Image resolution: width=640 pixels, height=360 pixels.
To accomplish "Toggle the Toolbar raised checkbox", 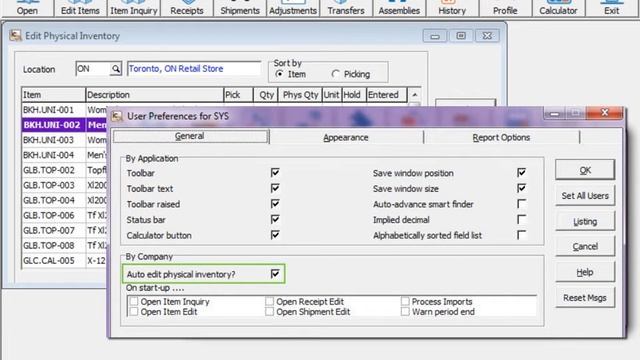I will (275, 204).
